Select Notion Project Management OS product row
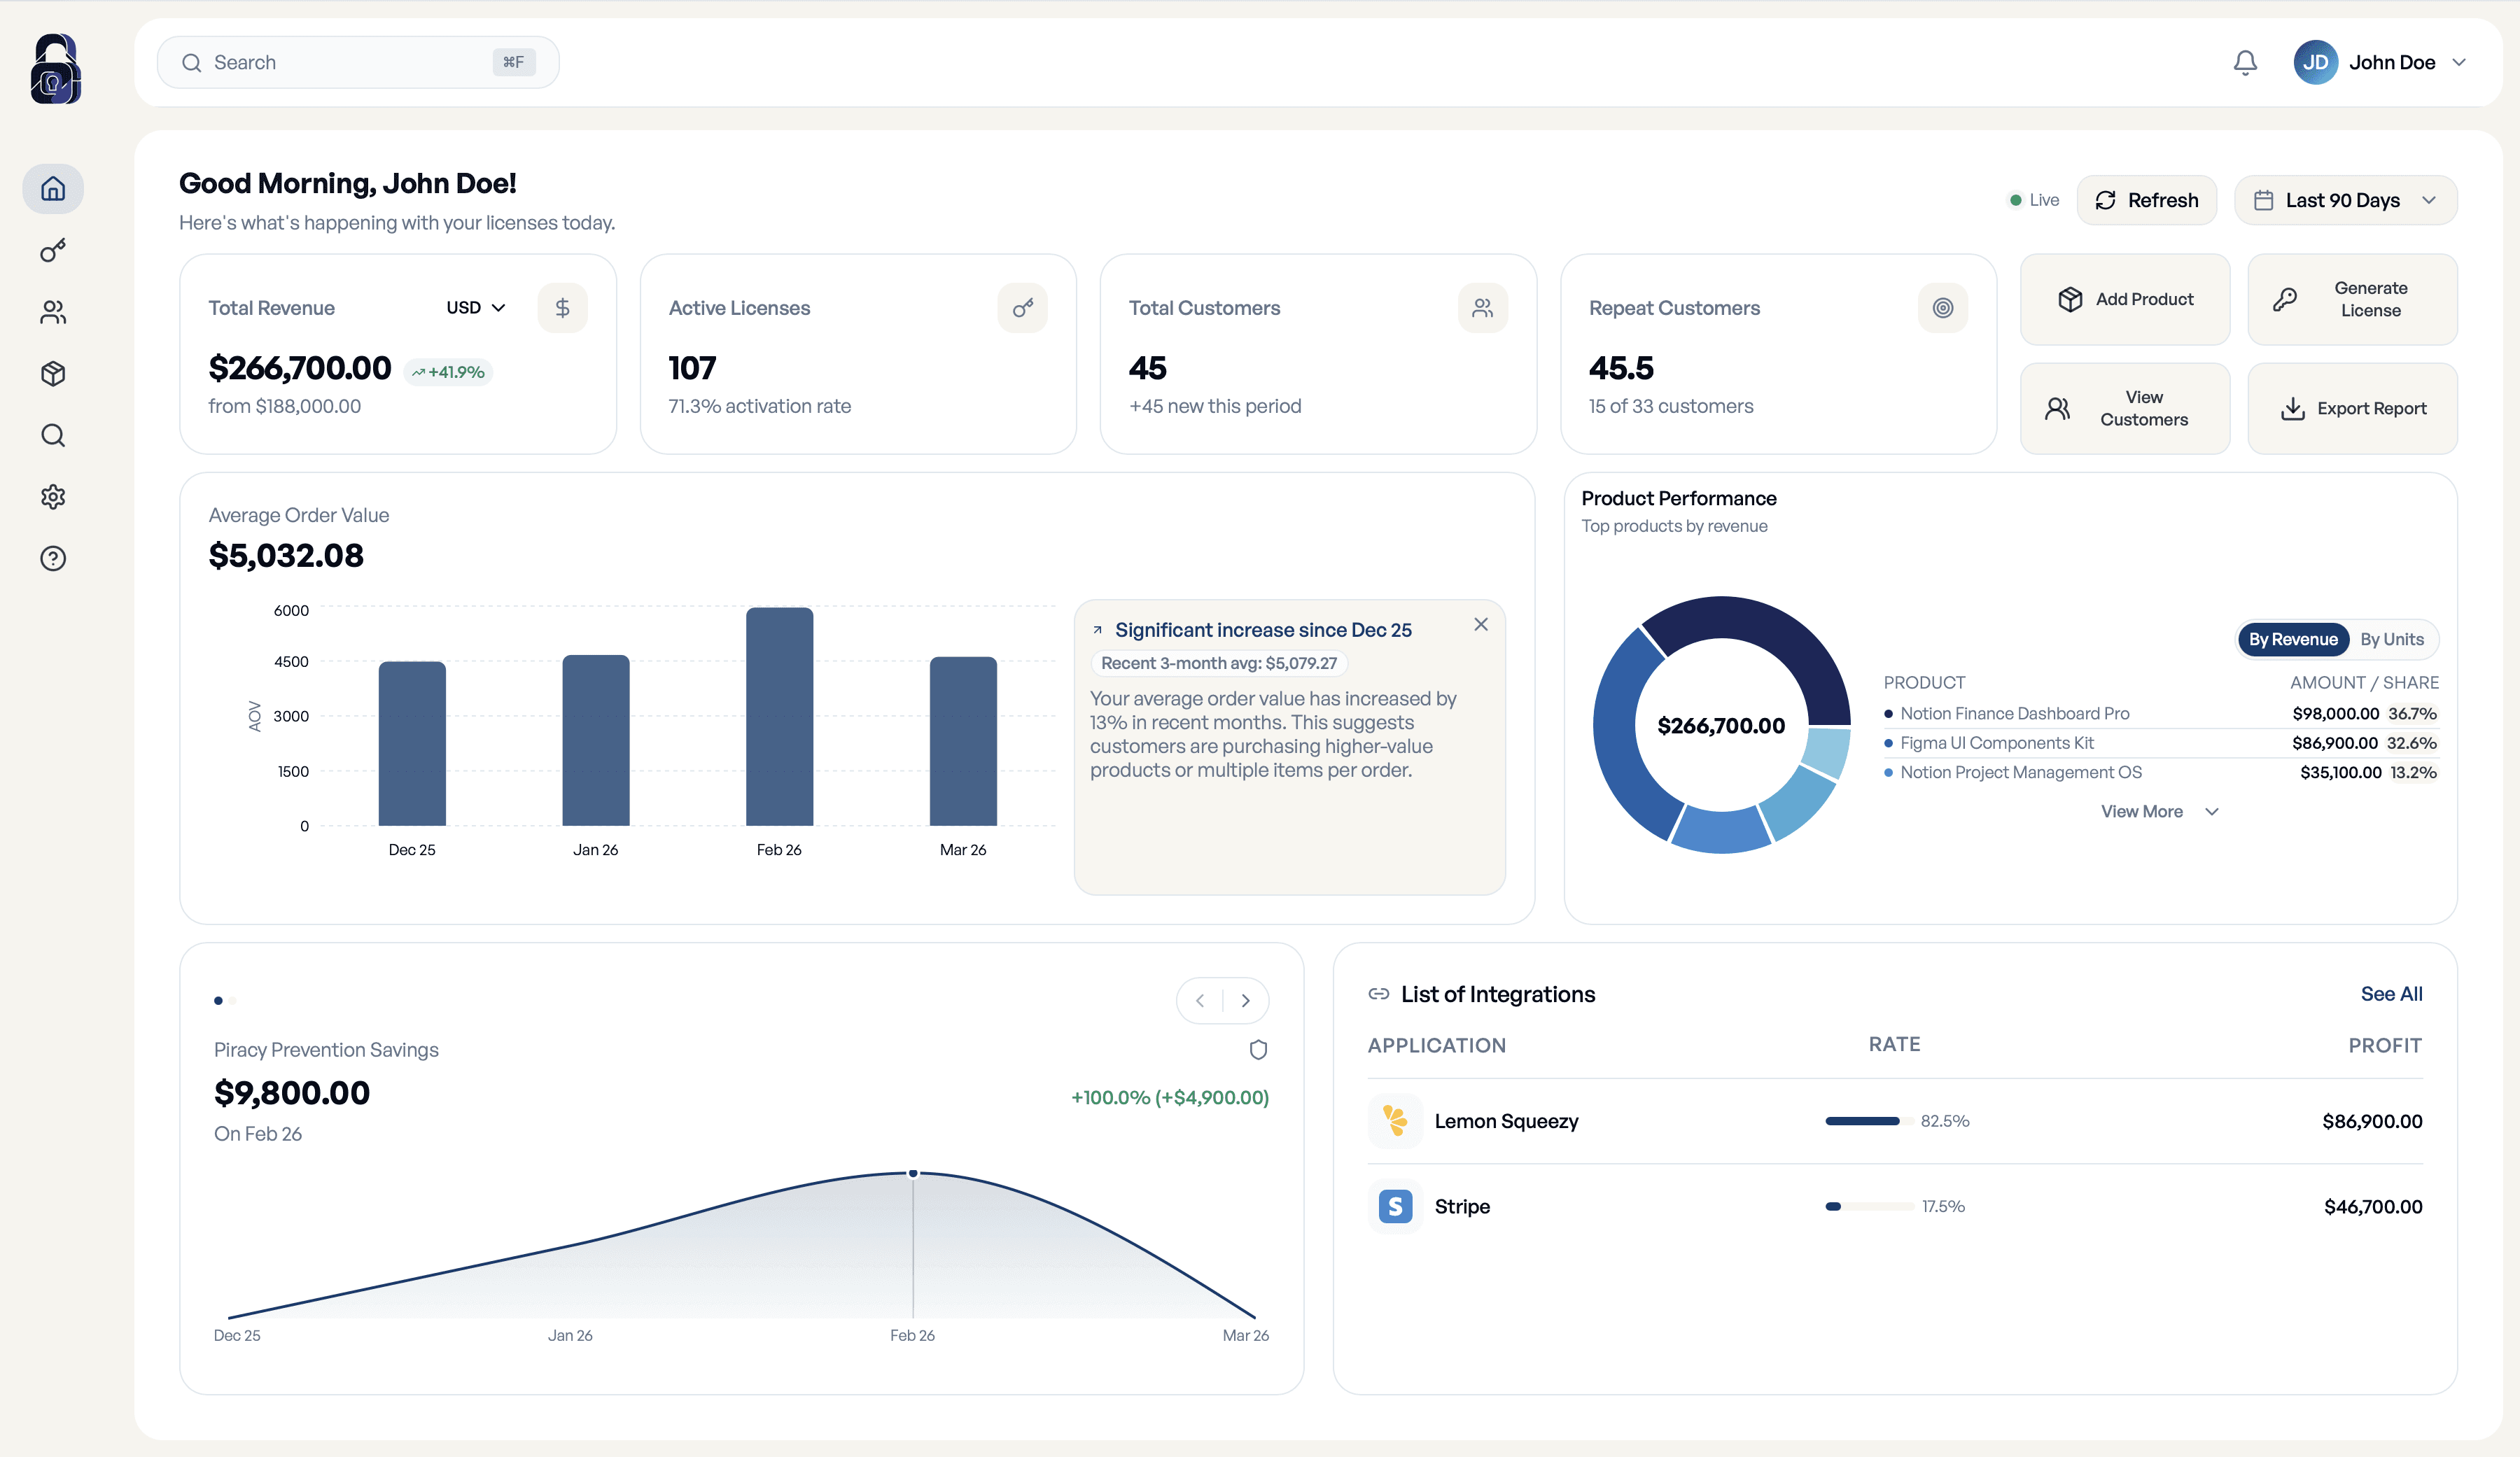 pyautogui.click(x=2160, y=772)
